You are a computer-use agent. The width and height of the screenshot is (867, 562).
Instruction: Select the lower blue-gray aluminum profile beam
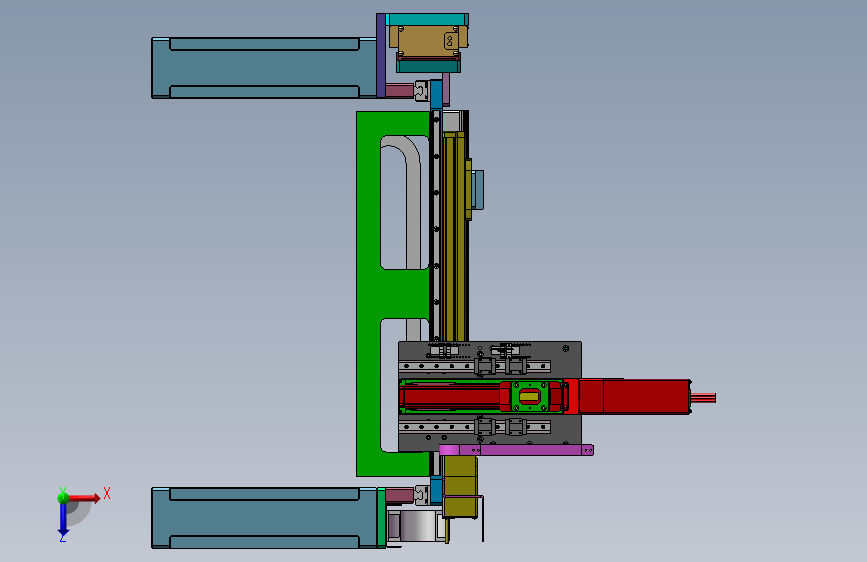pos(264,518)
